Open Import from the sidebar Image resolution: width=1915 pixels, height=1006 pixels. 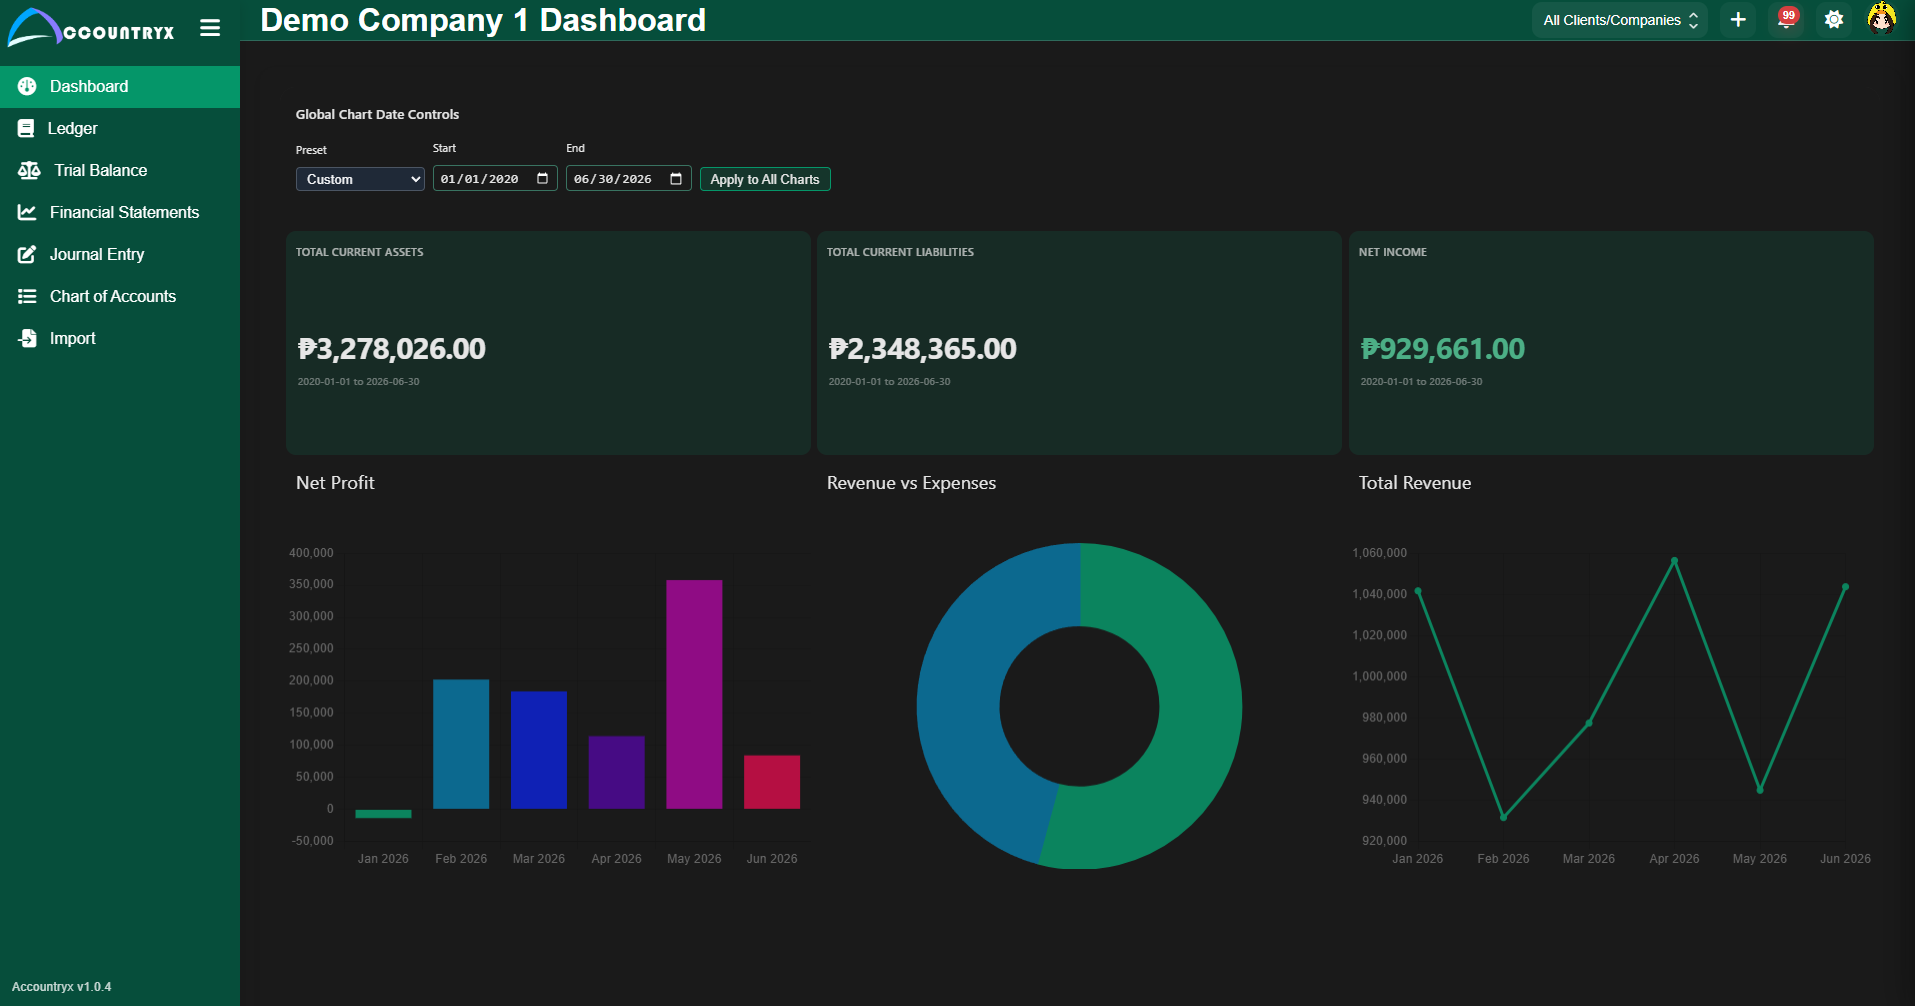click(x=120, y=339)
